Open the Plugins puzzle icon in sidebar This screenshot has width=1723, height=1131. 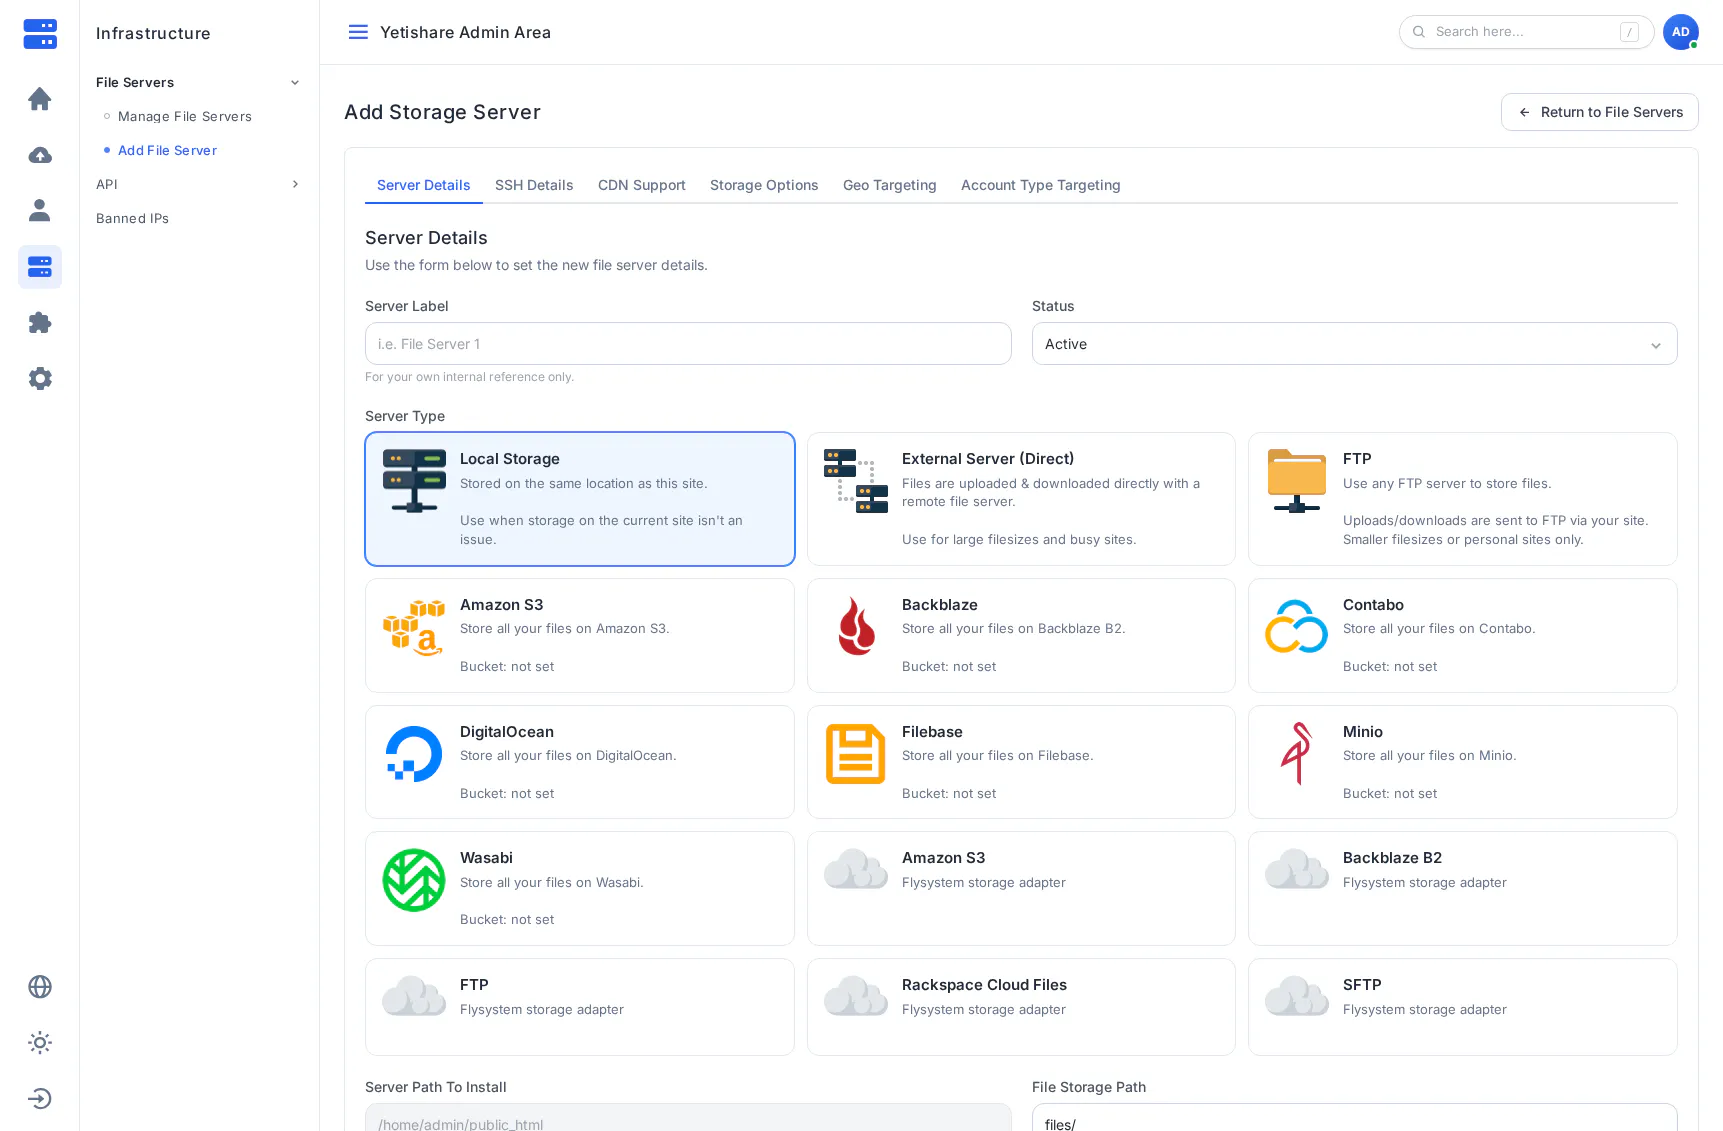[40, 323]
